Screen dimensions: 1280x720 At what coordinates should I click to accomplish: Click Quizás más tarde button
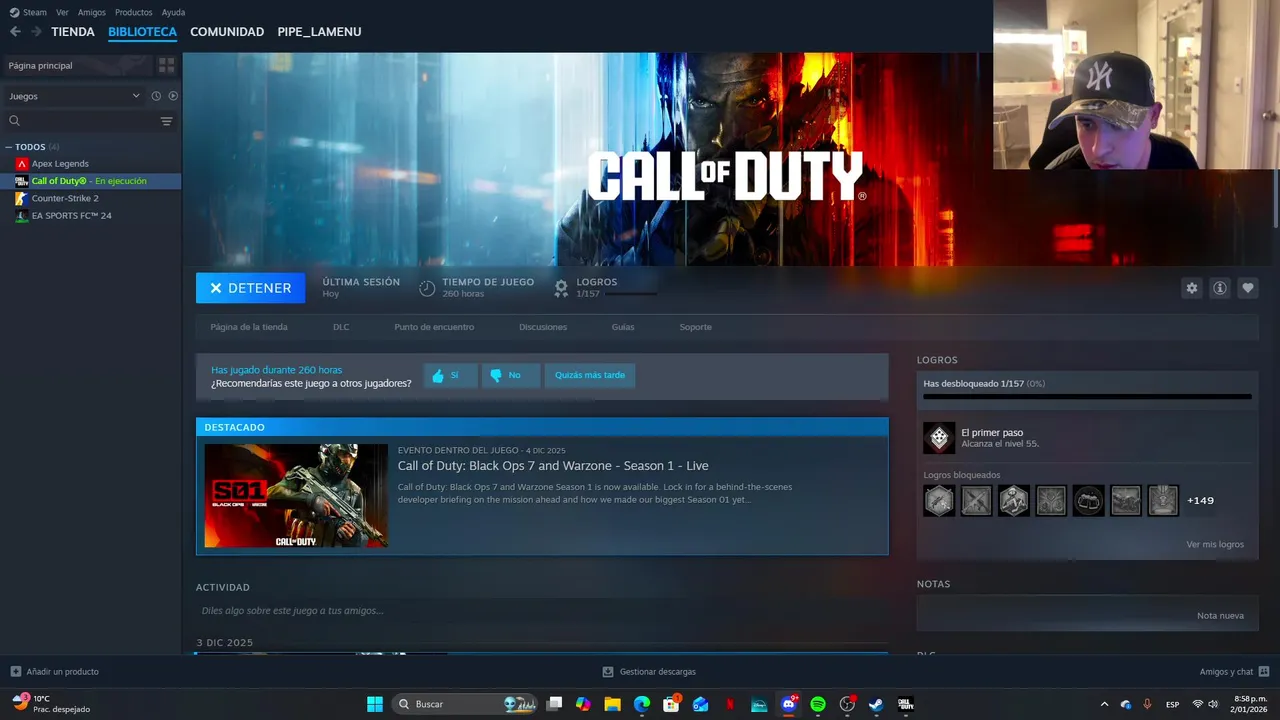(x=590, y=376)
